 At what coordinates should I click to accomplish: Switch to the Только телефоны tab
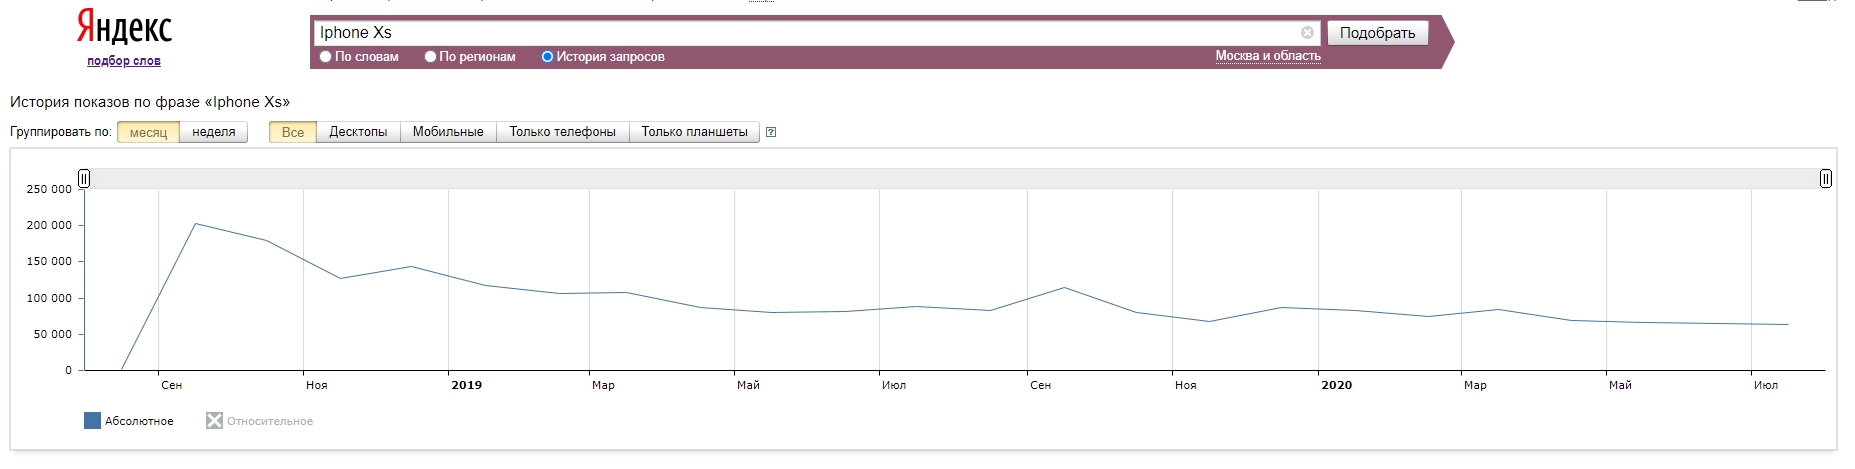click(x=563, y=132)
